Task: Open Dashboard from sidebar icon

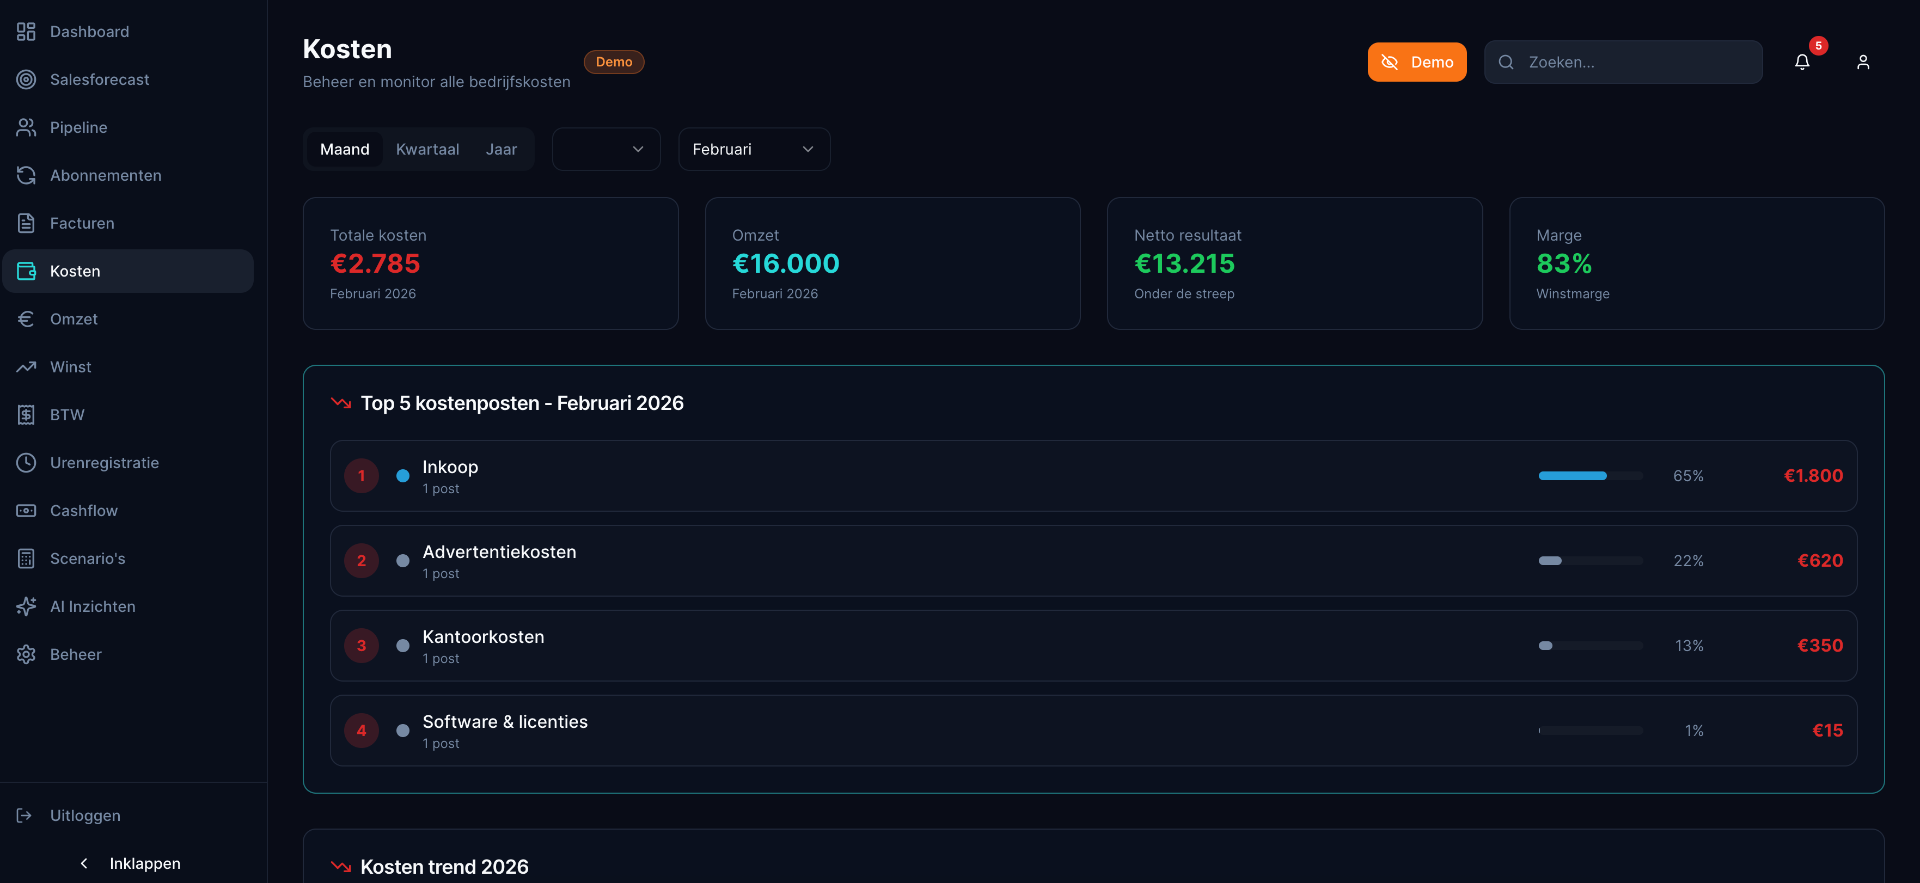Action: pyautogui.click(x=26, y=32)
